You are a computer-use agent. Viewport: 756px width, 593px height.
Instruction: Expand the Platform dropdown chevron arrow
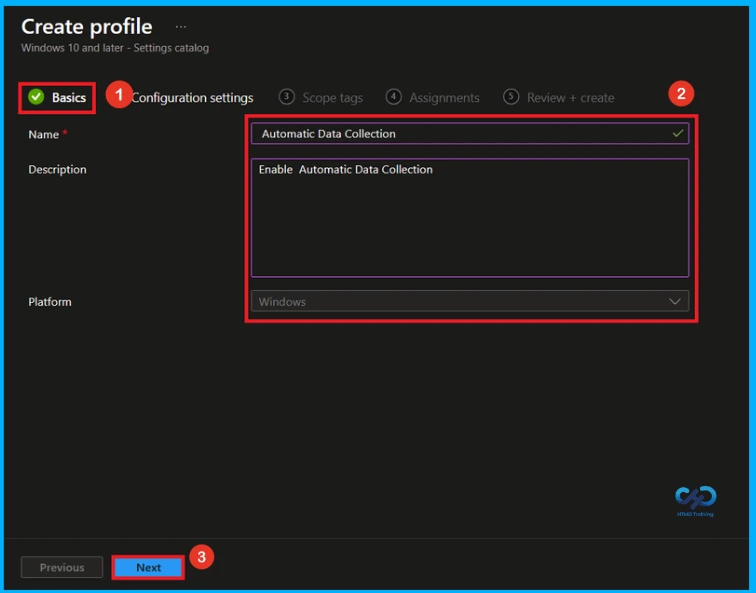[675, 302]
